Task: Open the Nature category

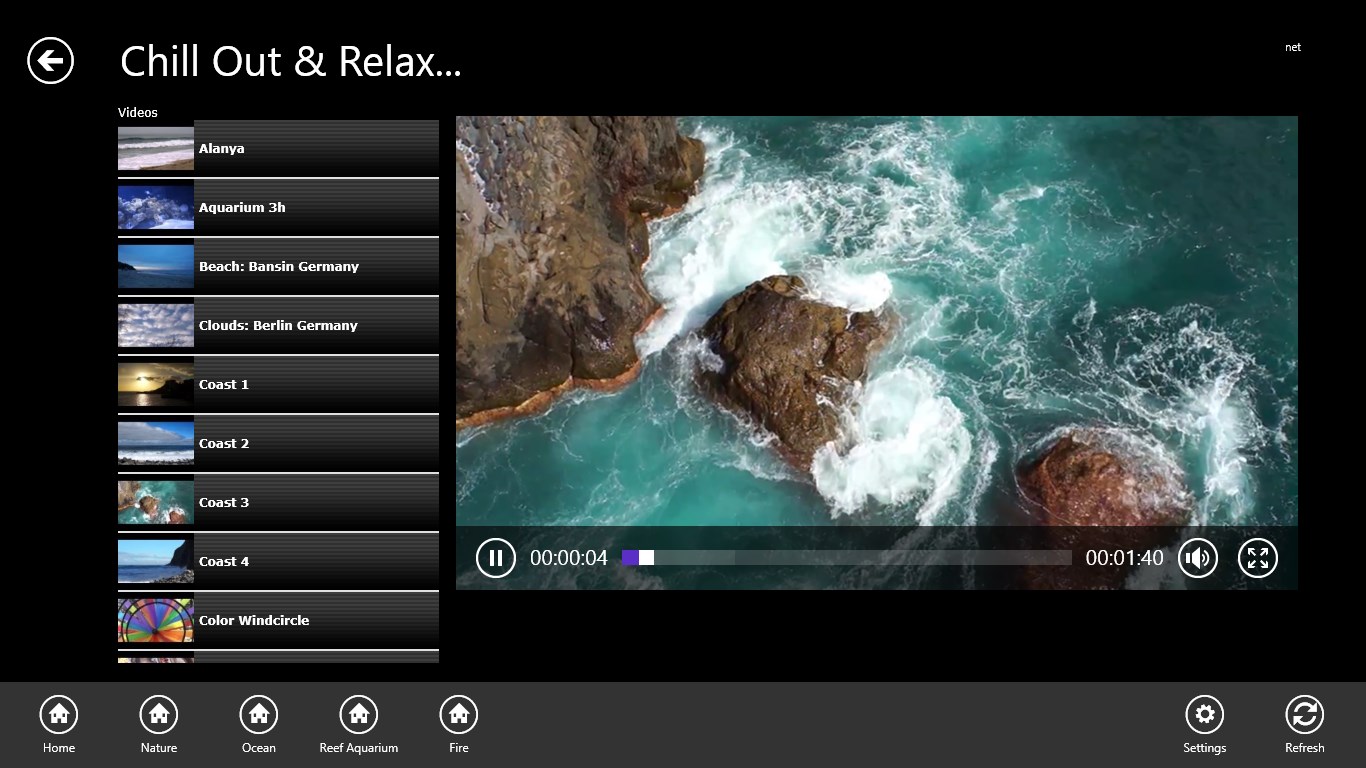Action: 159,715
